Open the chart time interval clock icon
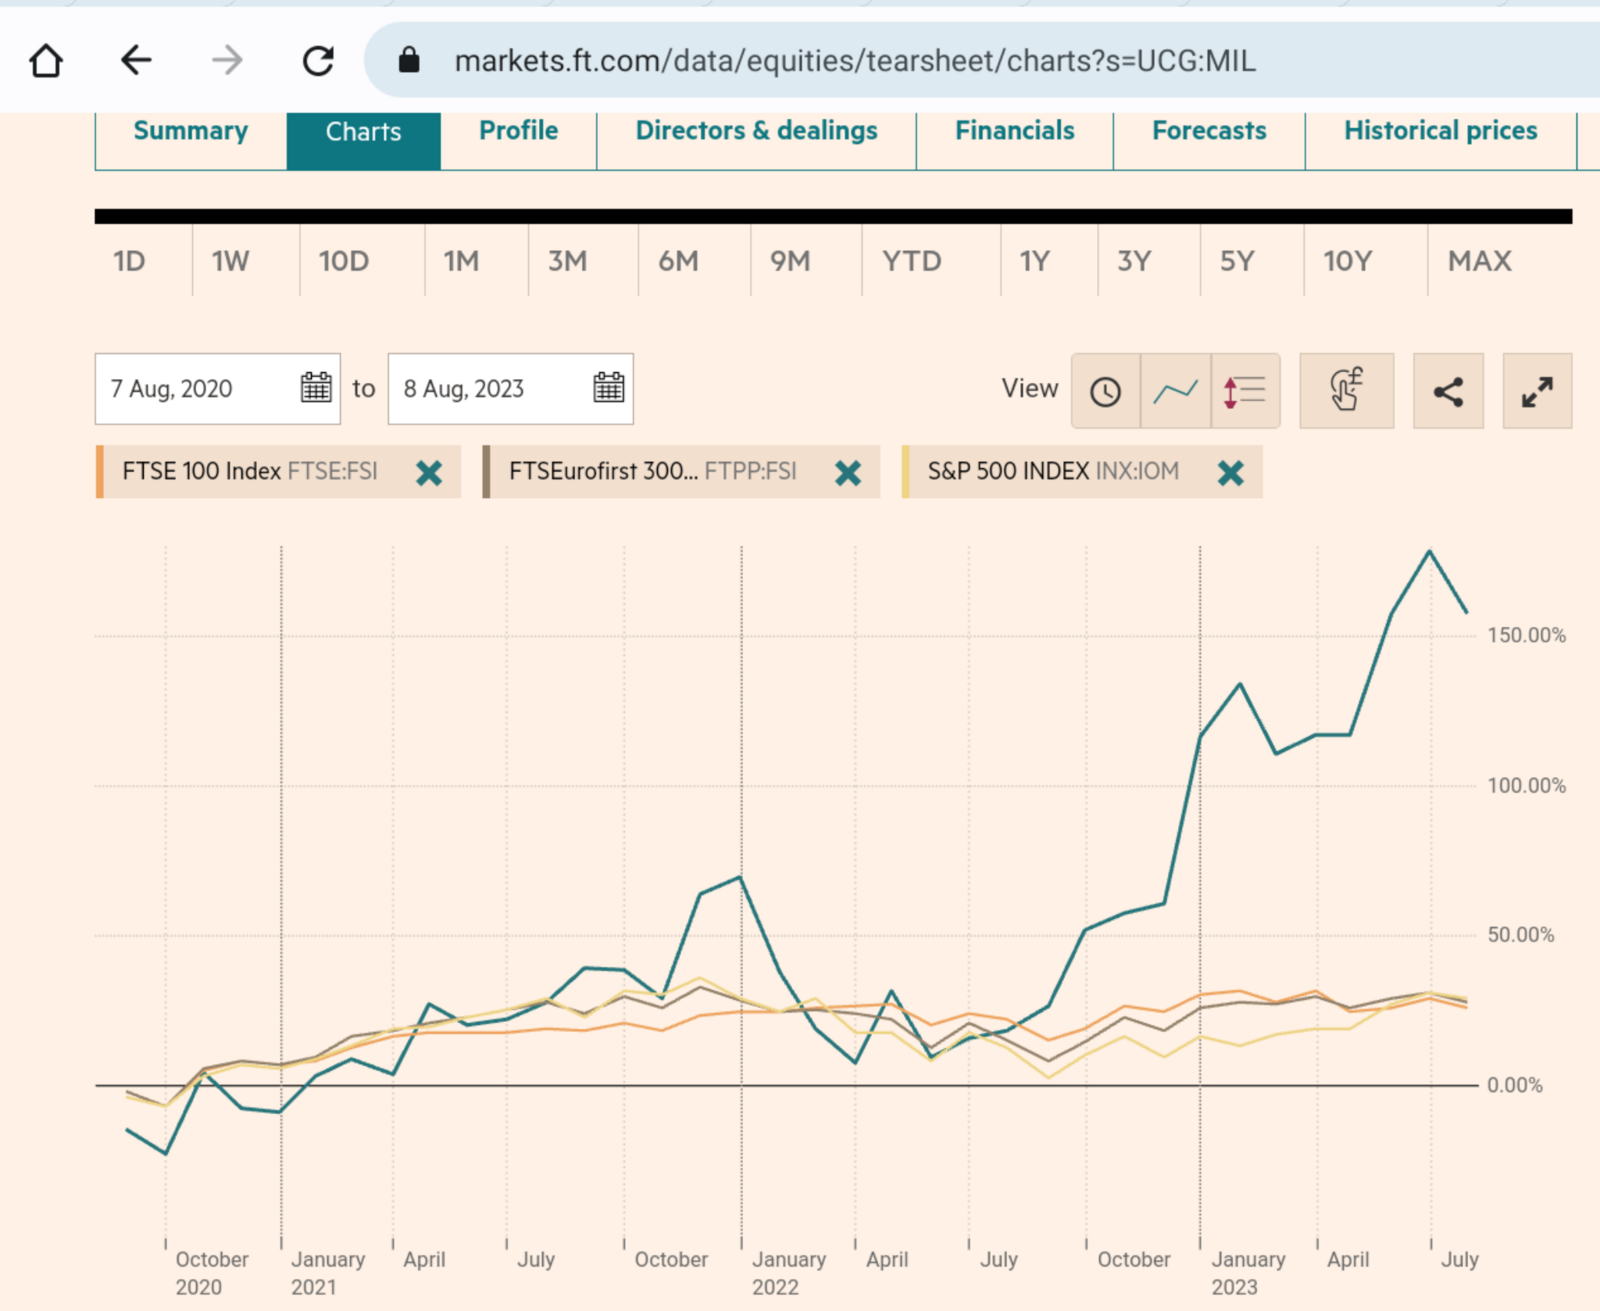The image size is (1600, 1311). pyautogui.click(x=1105, y=391)
